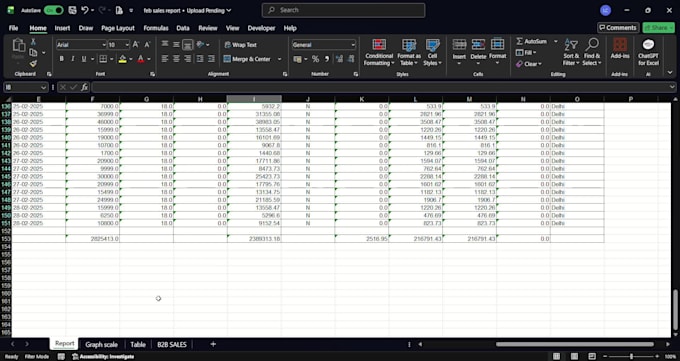Apply Comma Style format
This screenshot has height=361, width=680.
[327, 59]
